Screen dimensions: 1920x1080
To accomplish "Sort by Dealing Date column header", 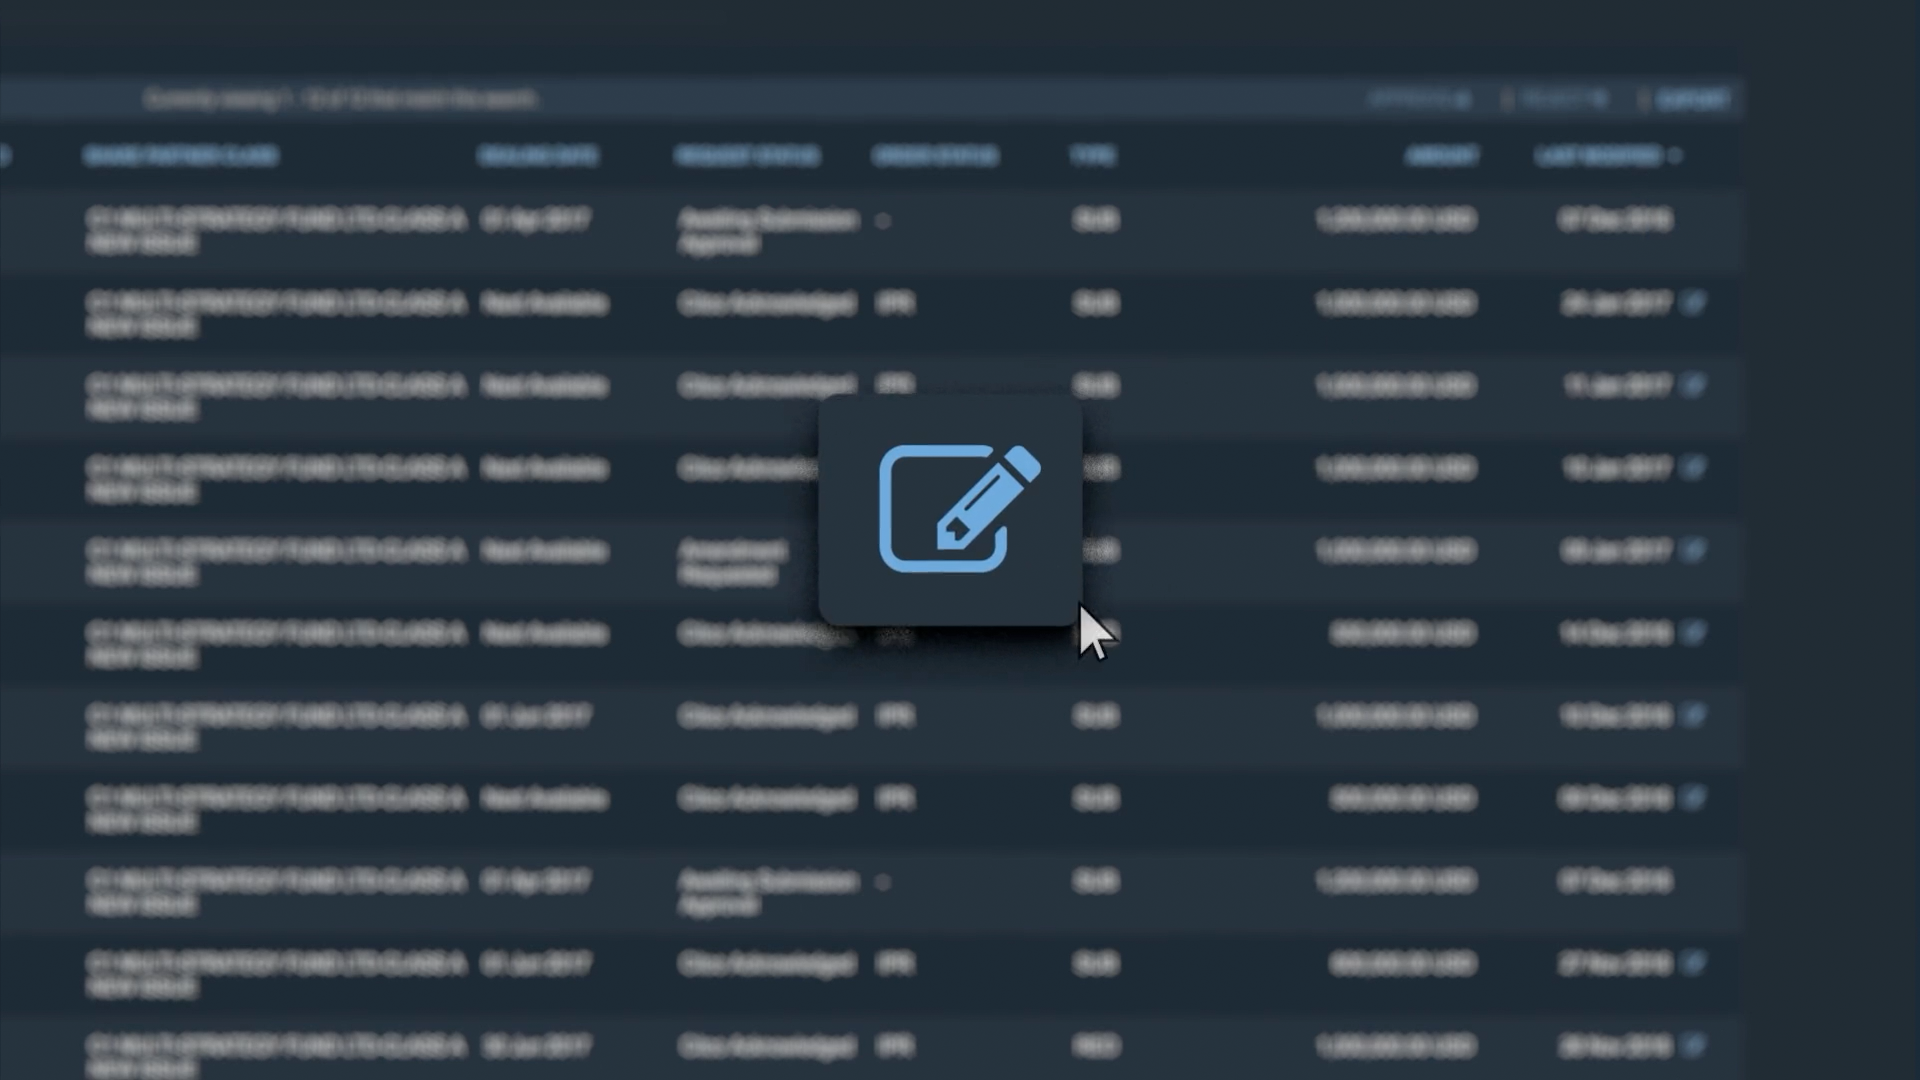I will click(537, 156).
